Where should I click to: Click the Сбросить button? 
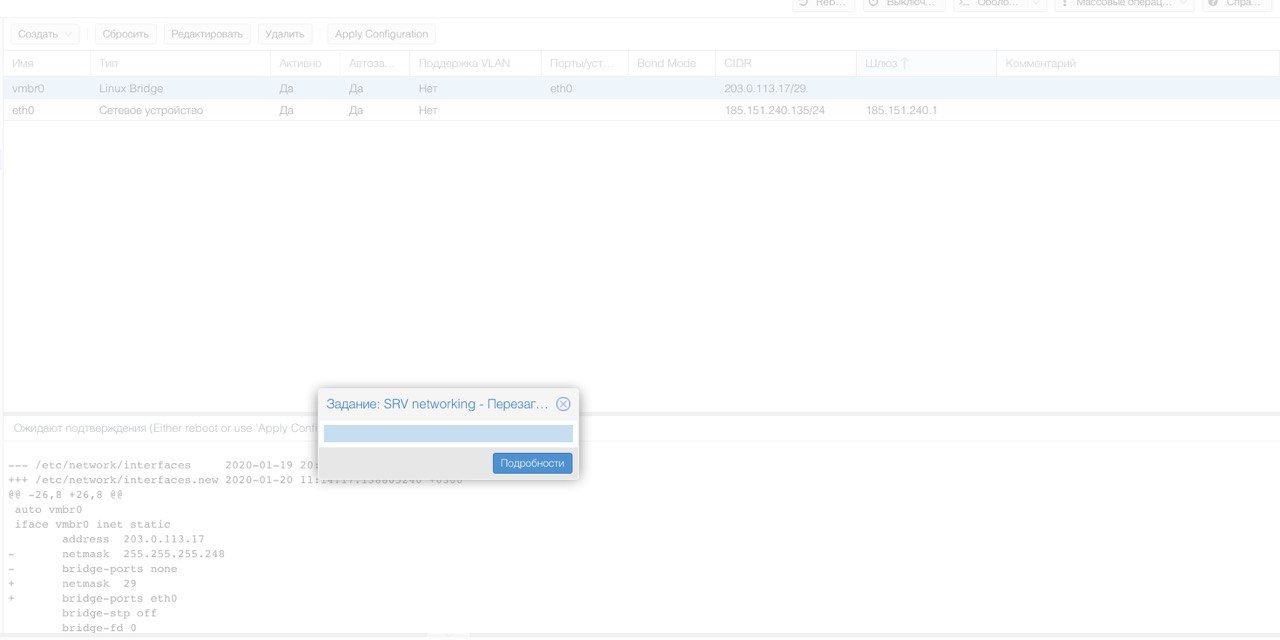[x=125, y=34]
